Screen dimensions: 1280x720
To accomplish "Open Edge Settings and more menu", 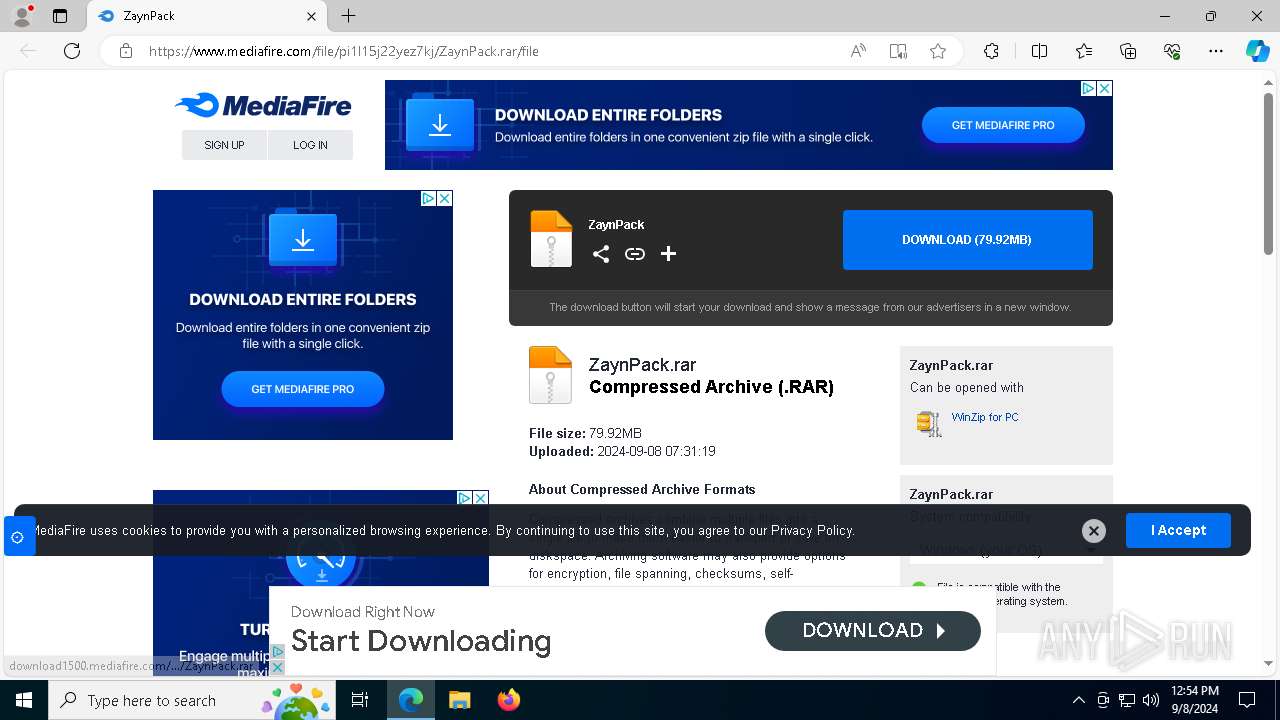I will point(1216,51).
